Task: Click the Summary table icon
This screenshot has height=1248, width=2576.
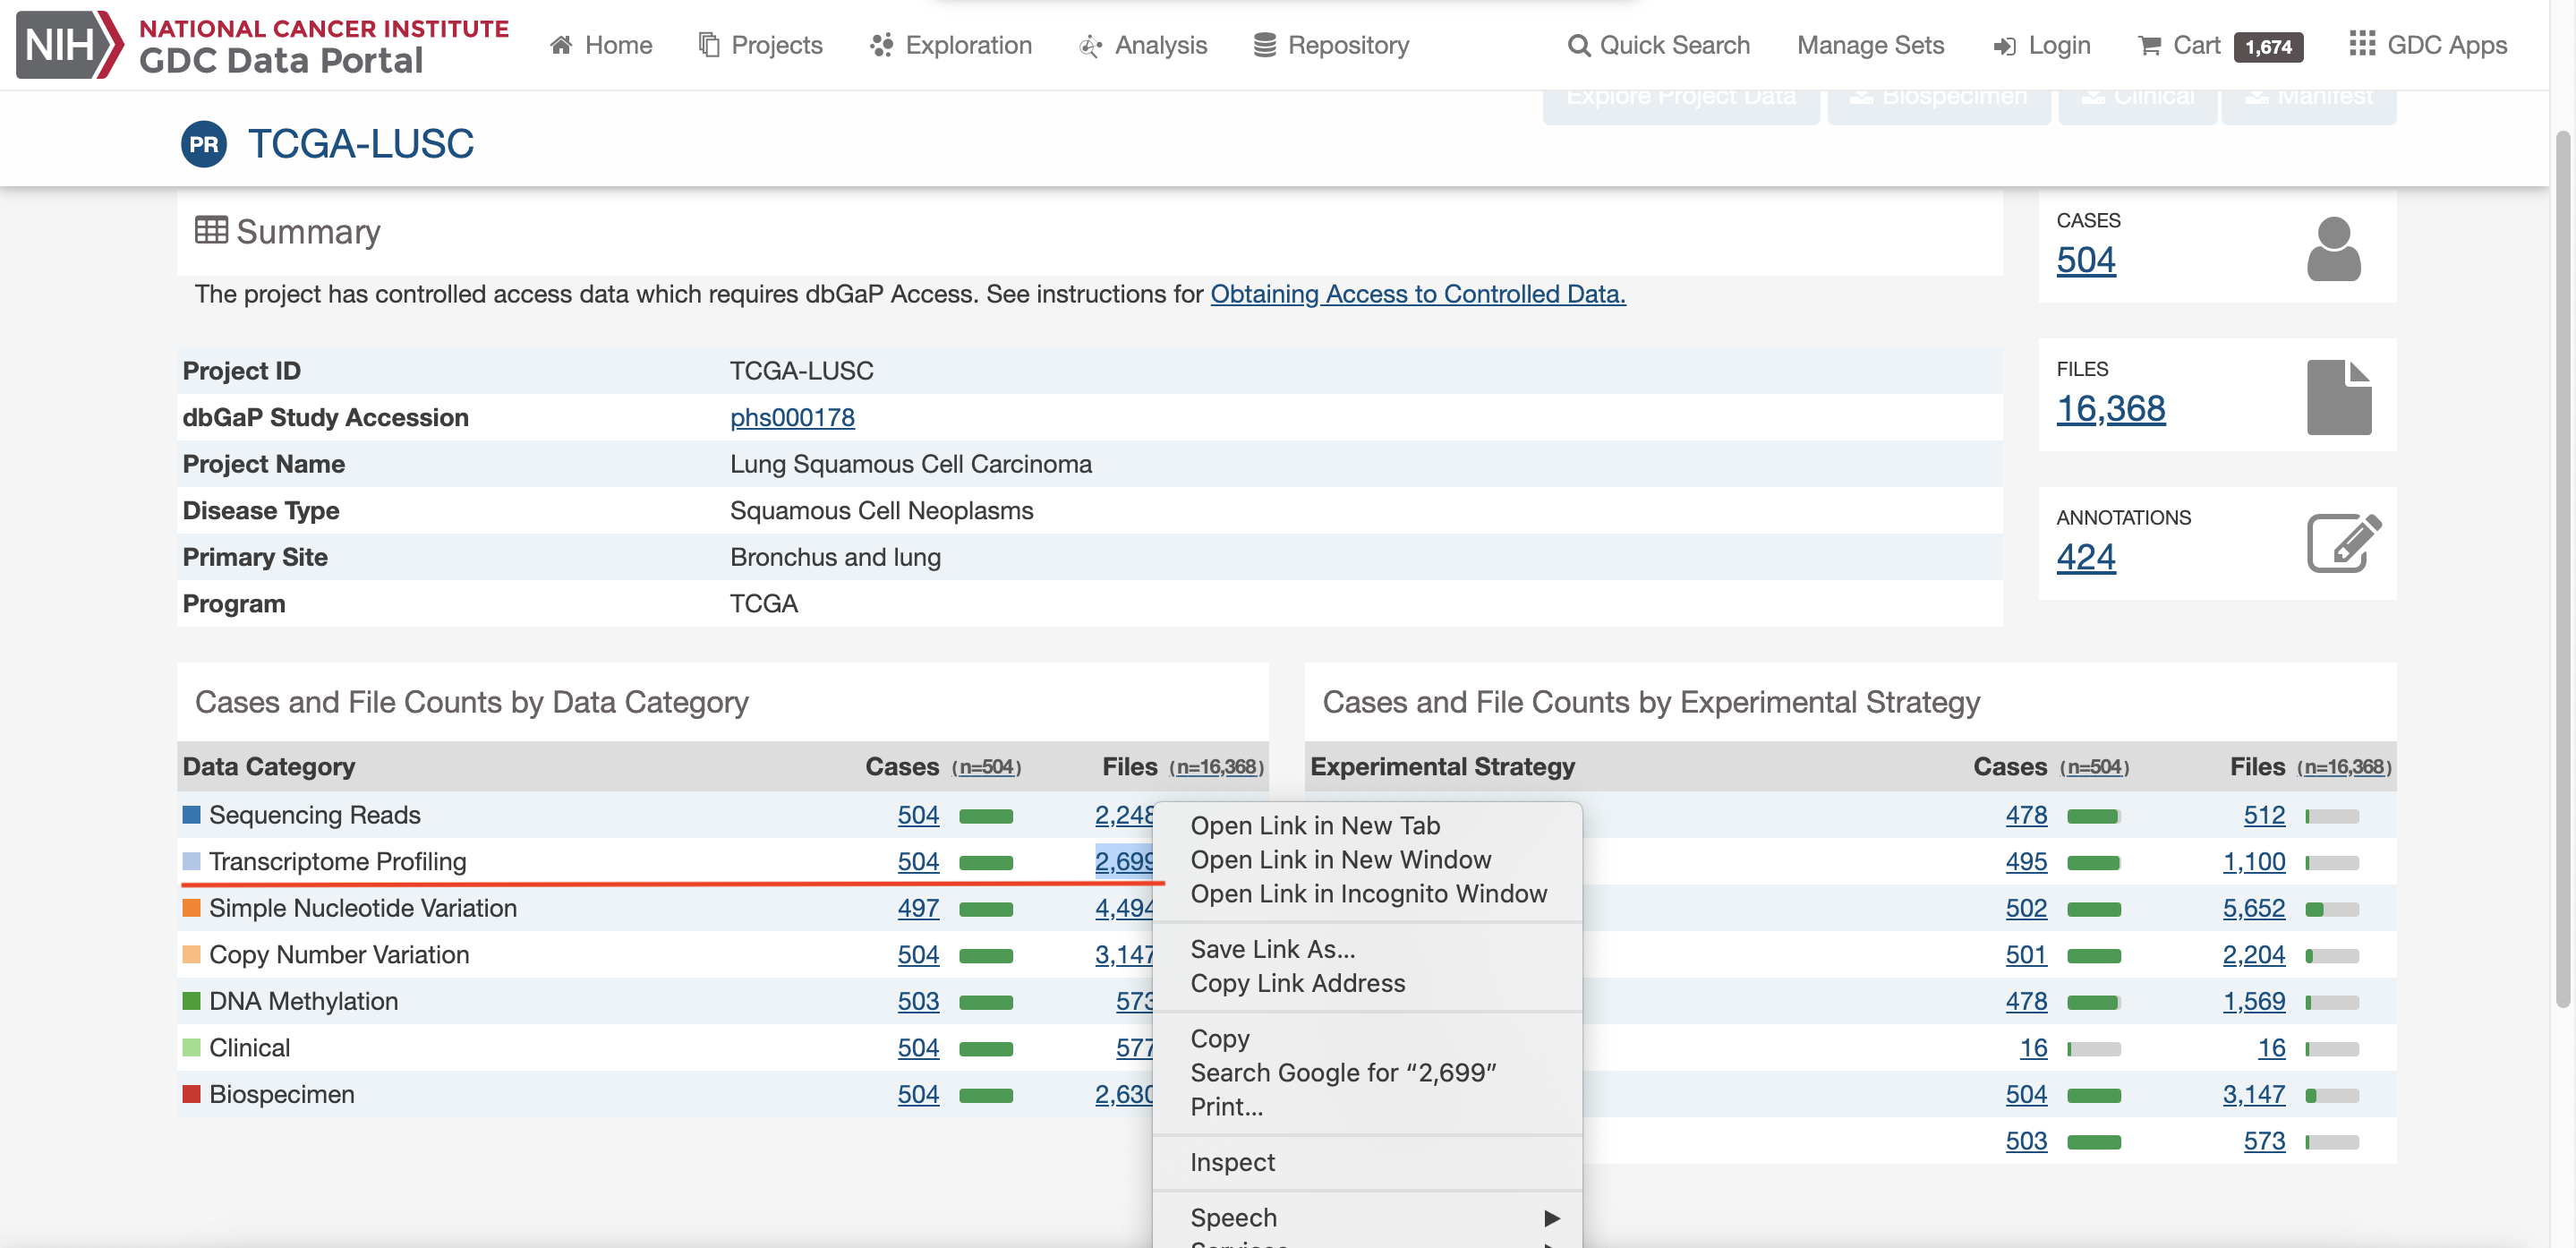Action: pyautogui.click(x=211, y=230)
